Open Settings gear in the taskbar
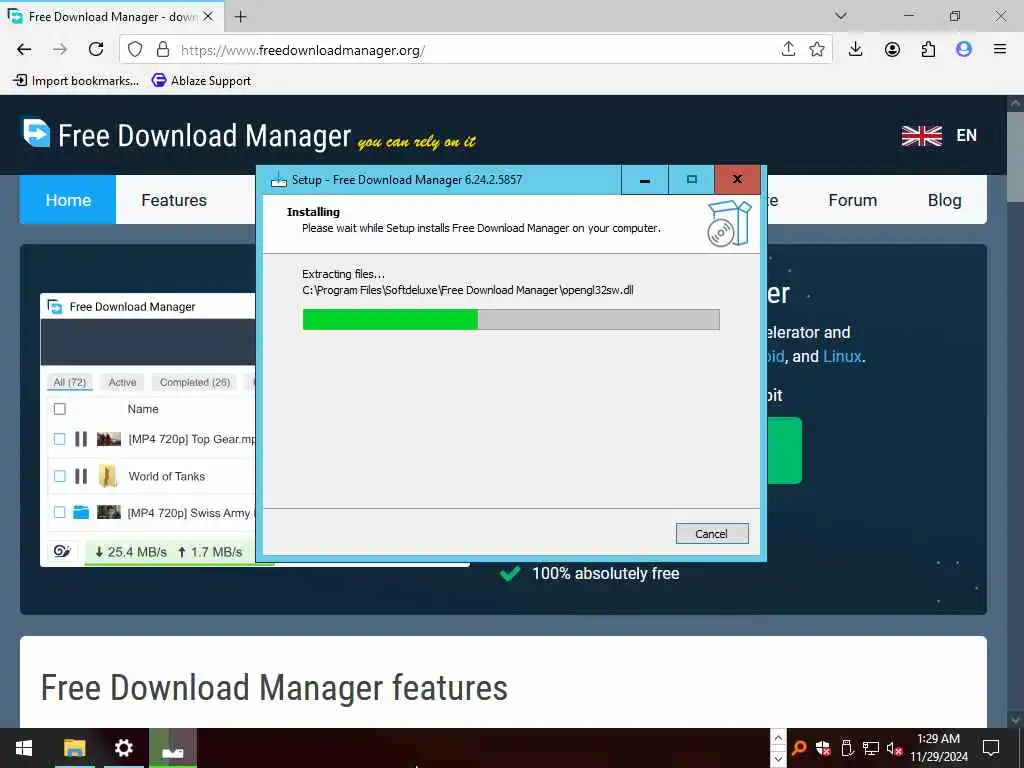This screenshot has width=1024, height=768. coord(123,748)
